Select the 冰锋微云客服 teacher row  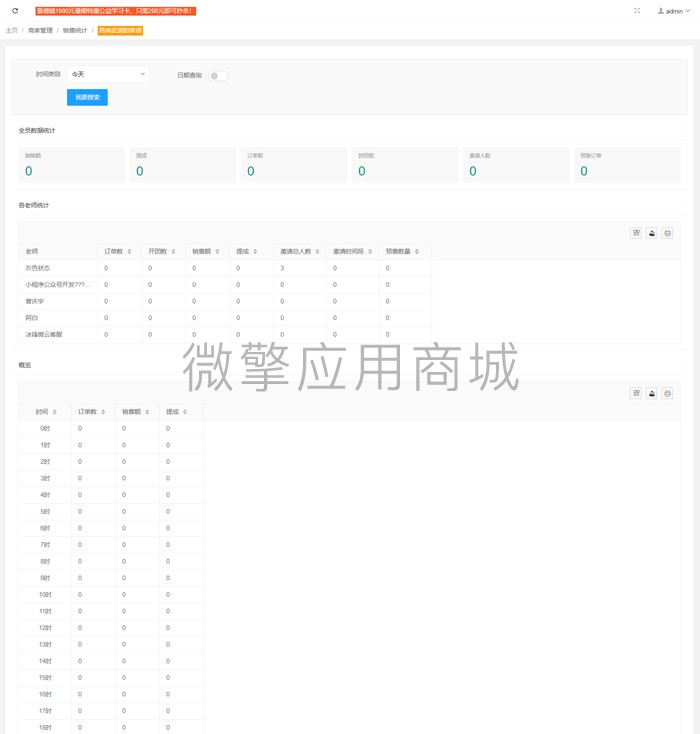[225, 335]
